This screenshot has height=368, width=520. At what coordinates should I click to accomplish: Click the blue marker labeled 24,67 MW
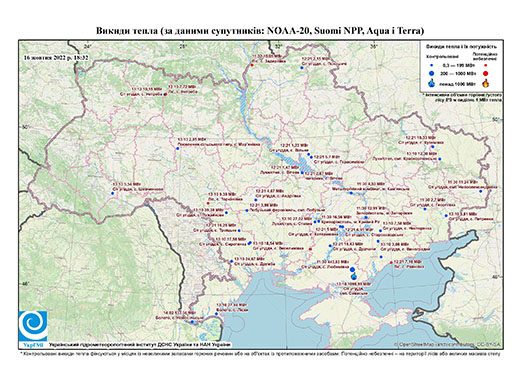[232, 261]
